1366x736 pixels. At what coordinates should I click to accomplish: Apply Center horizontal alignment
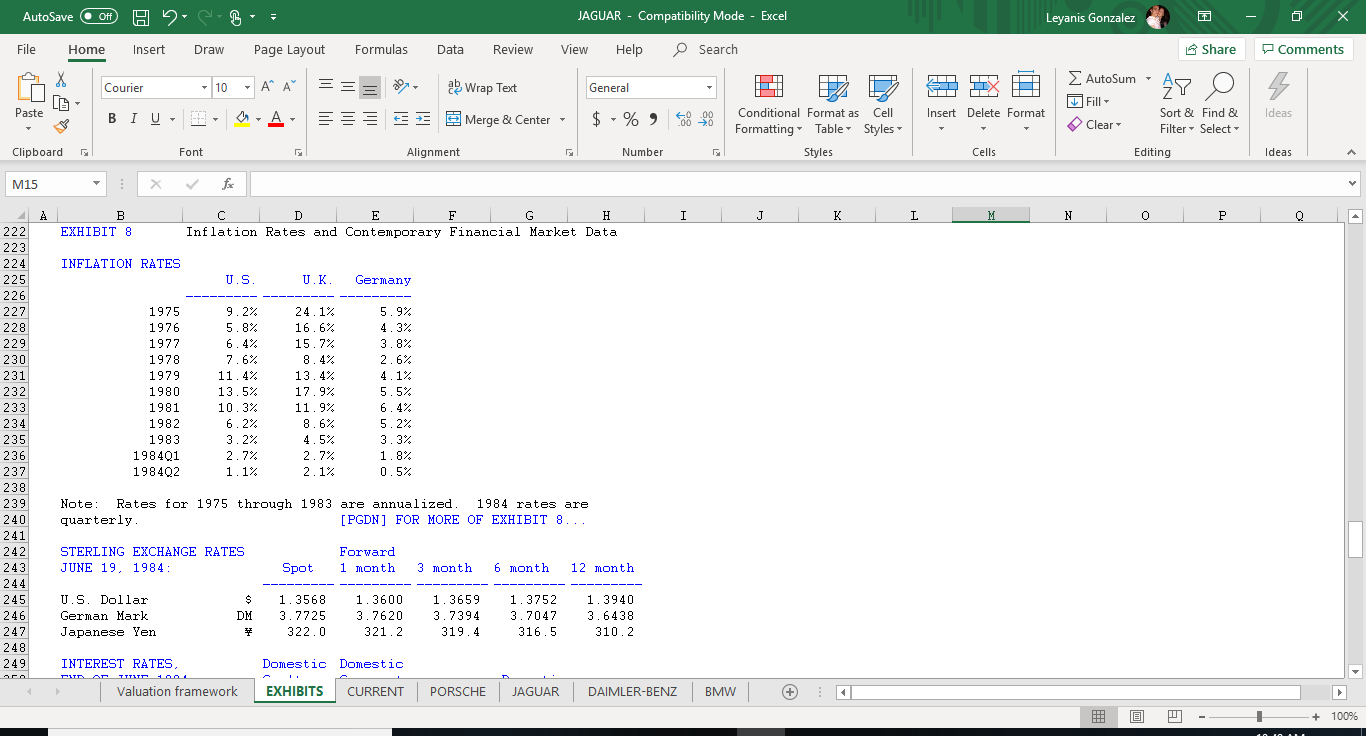348,119
